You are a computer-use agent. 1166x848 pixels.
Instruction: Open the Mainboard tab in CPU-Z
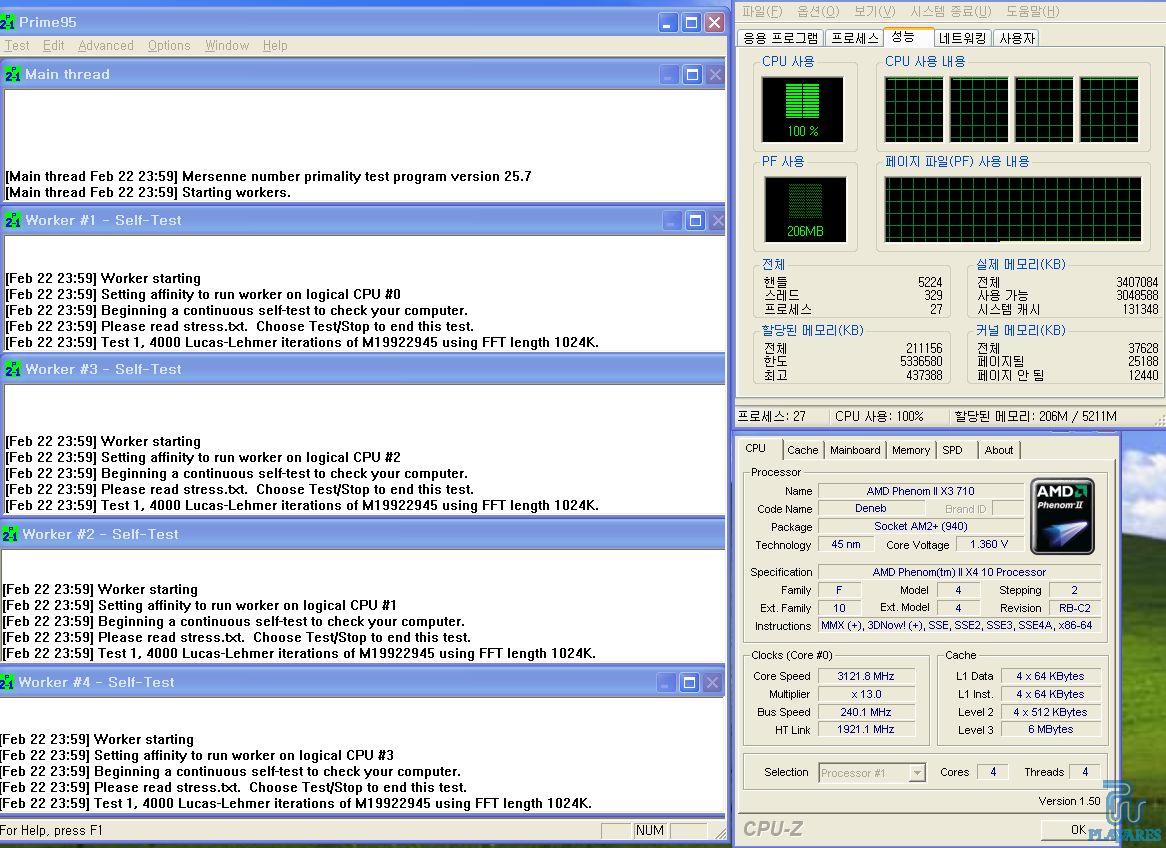click(855, 450)
